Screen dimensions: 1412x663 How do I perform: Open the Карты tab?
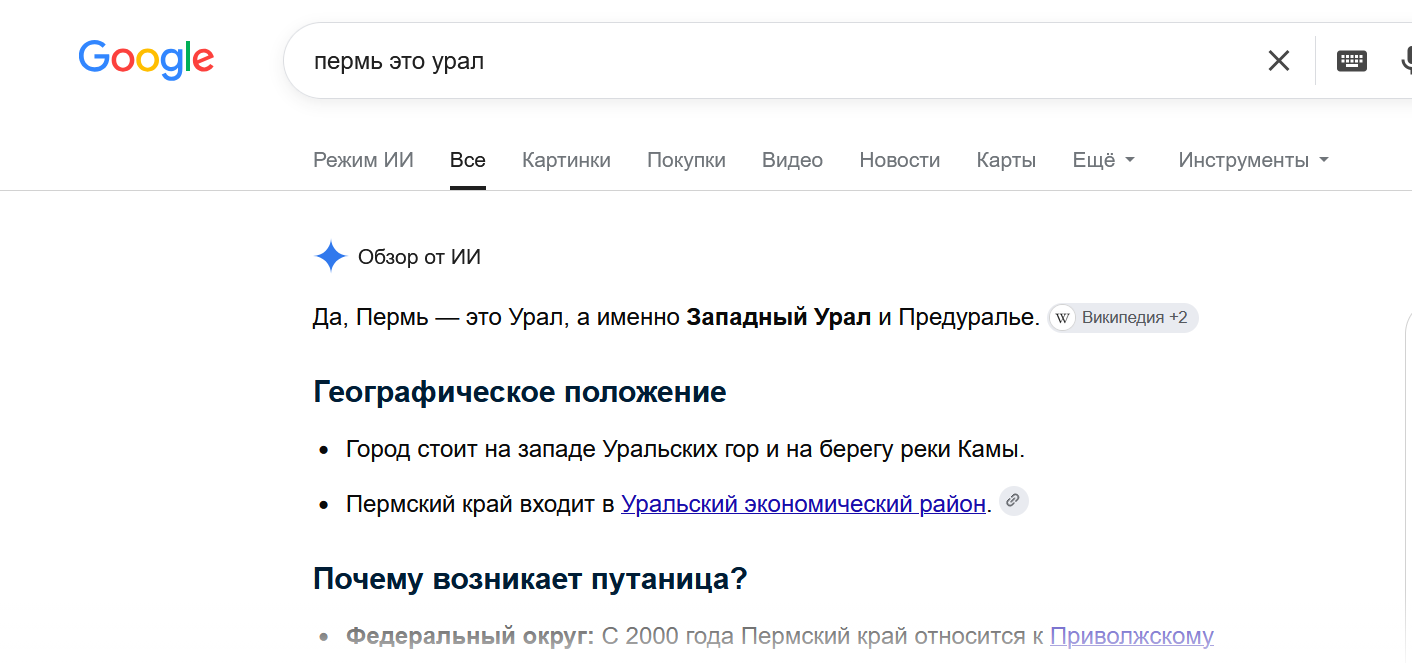pyautogui.click(x=1006, y=160)
